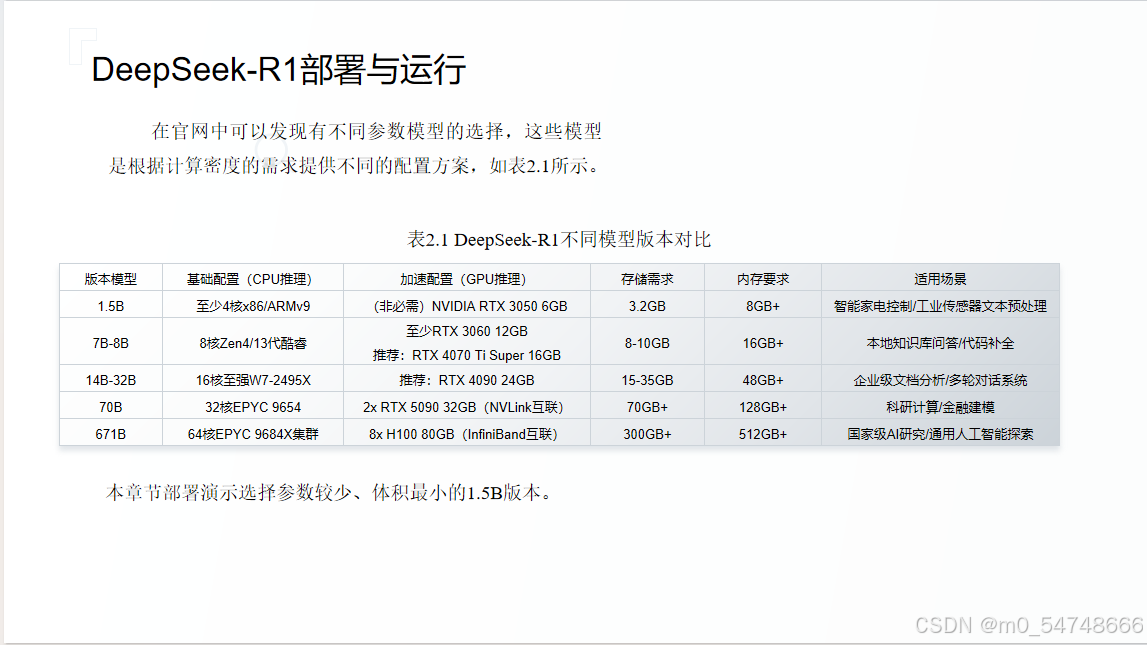Click the 671B model version cell

(x=110, y=434)
